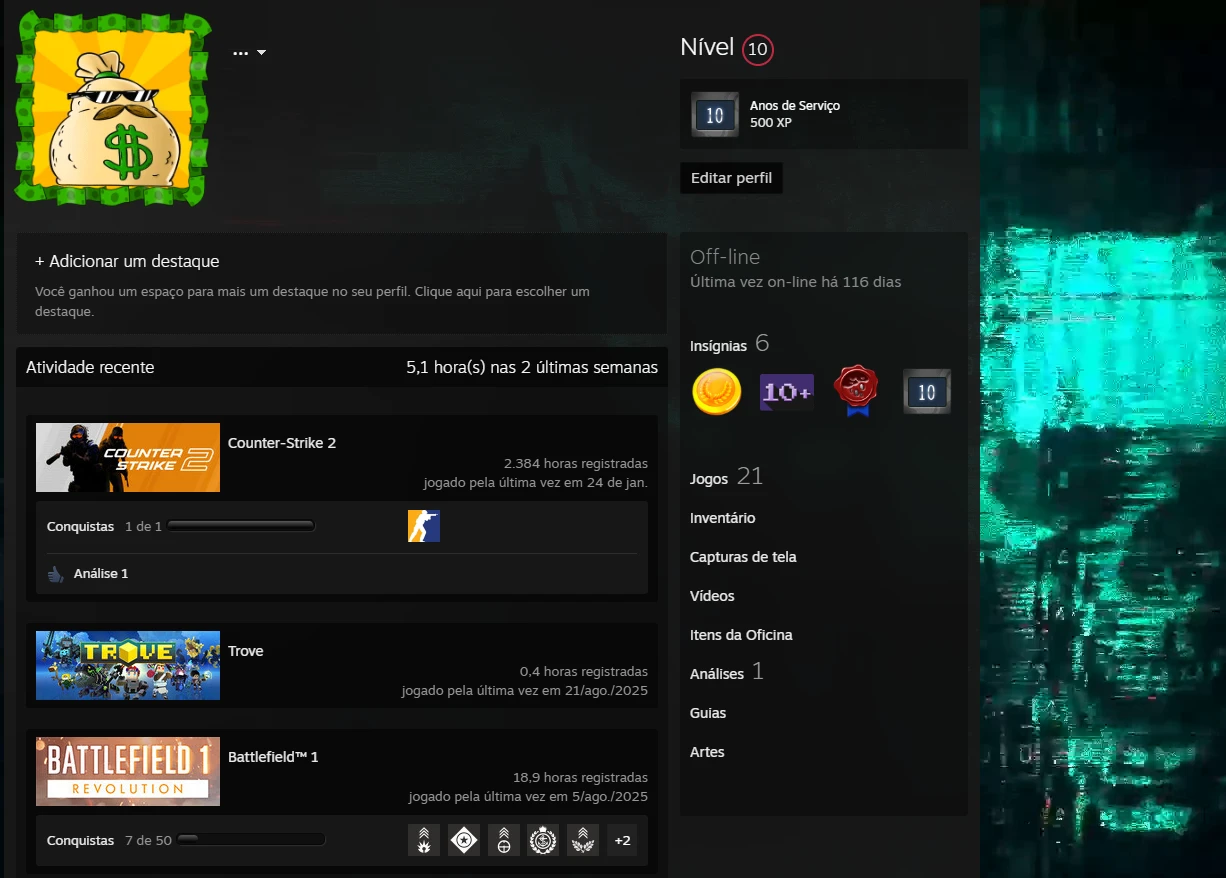Click Adicionar um destaque
The image size is (1226, 878).
pos(127,261)
